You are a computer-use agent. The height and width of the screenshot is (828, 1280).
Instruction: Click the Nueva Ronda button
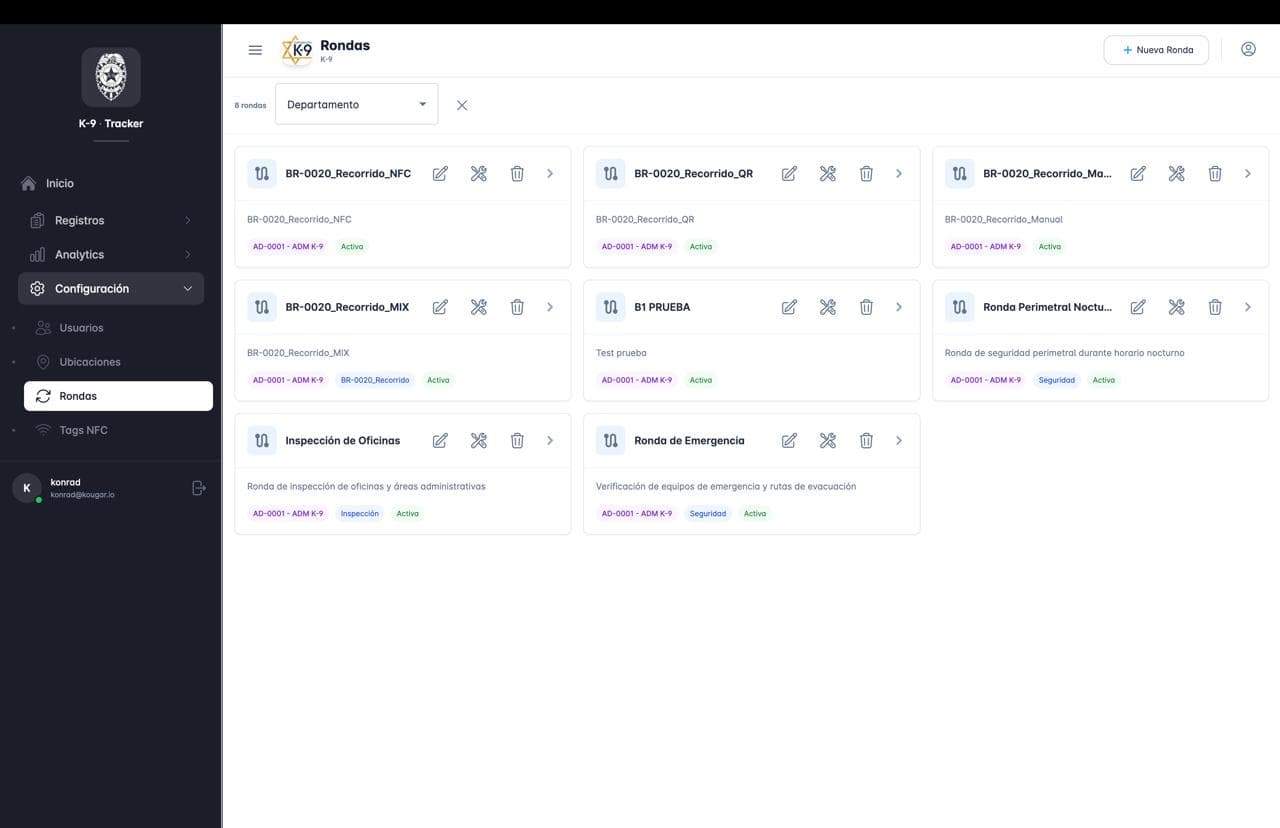[1156, 50]
